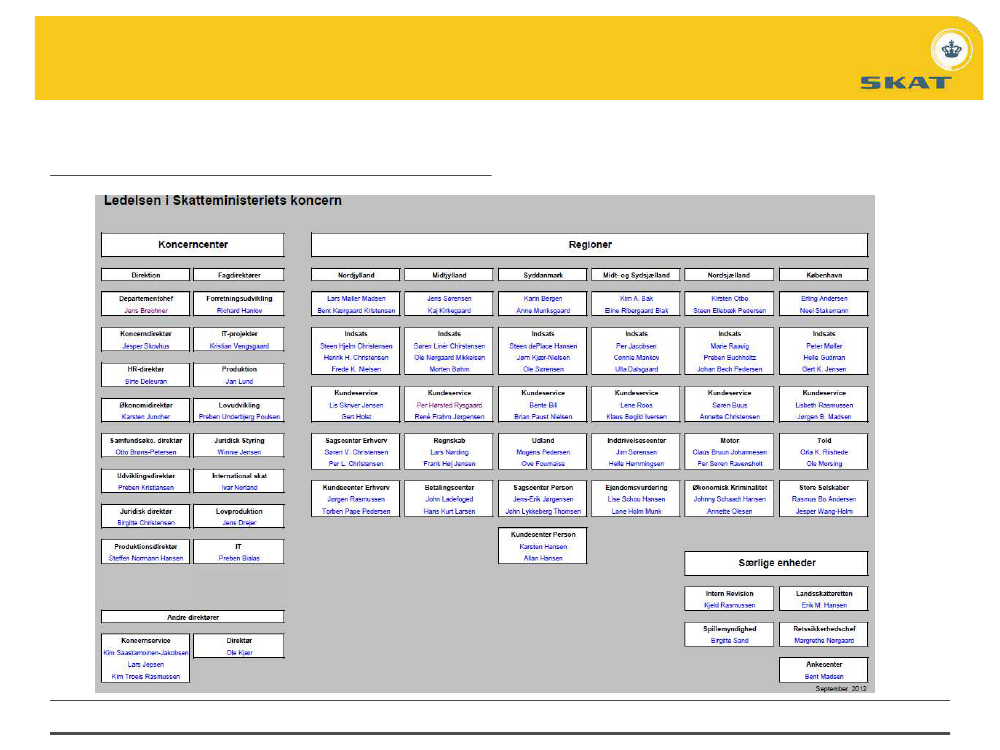The width and height of the screenshot is (1000, 750).
Task: Click the Produktionsdirektør role label
Action: tap(145, 547)
